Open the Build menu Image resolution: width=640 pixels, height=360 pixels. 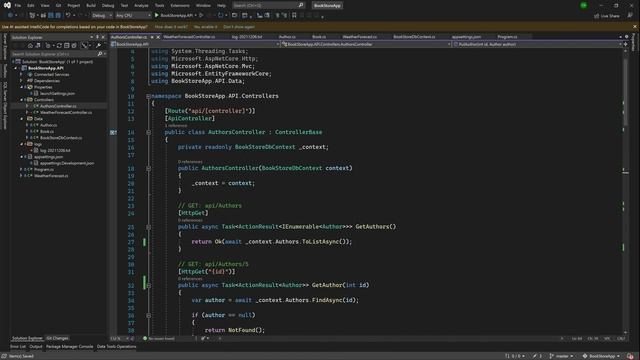click(x=91, y=5)
